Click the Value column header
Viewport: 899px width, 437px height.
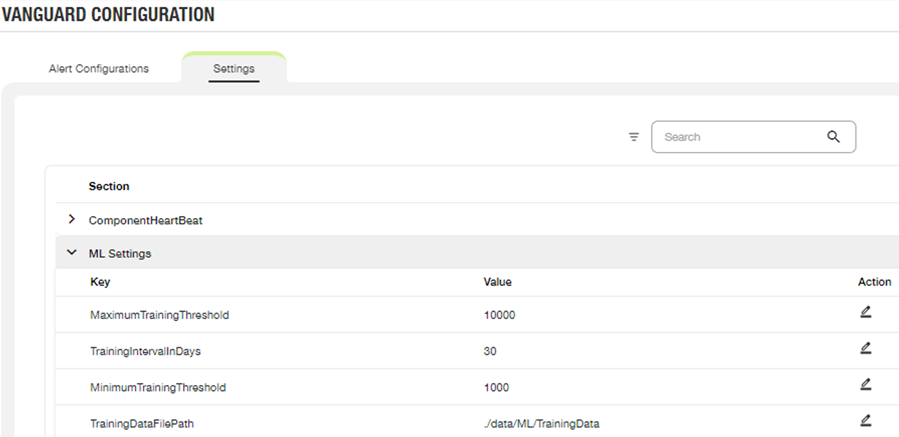pos(498,282)
